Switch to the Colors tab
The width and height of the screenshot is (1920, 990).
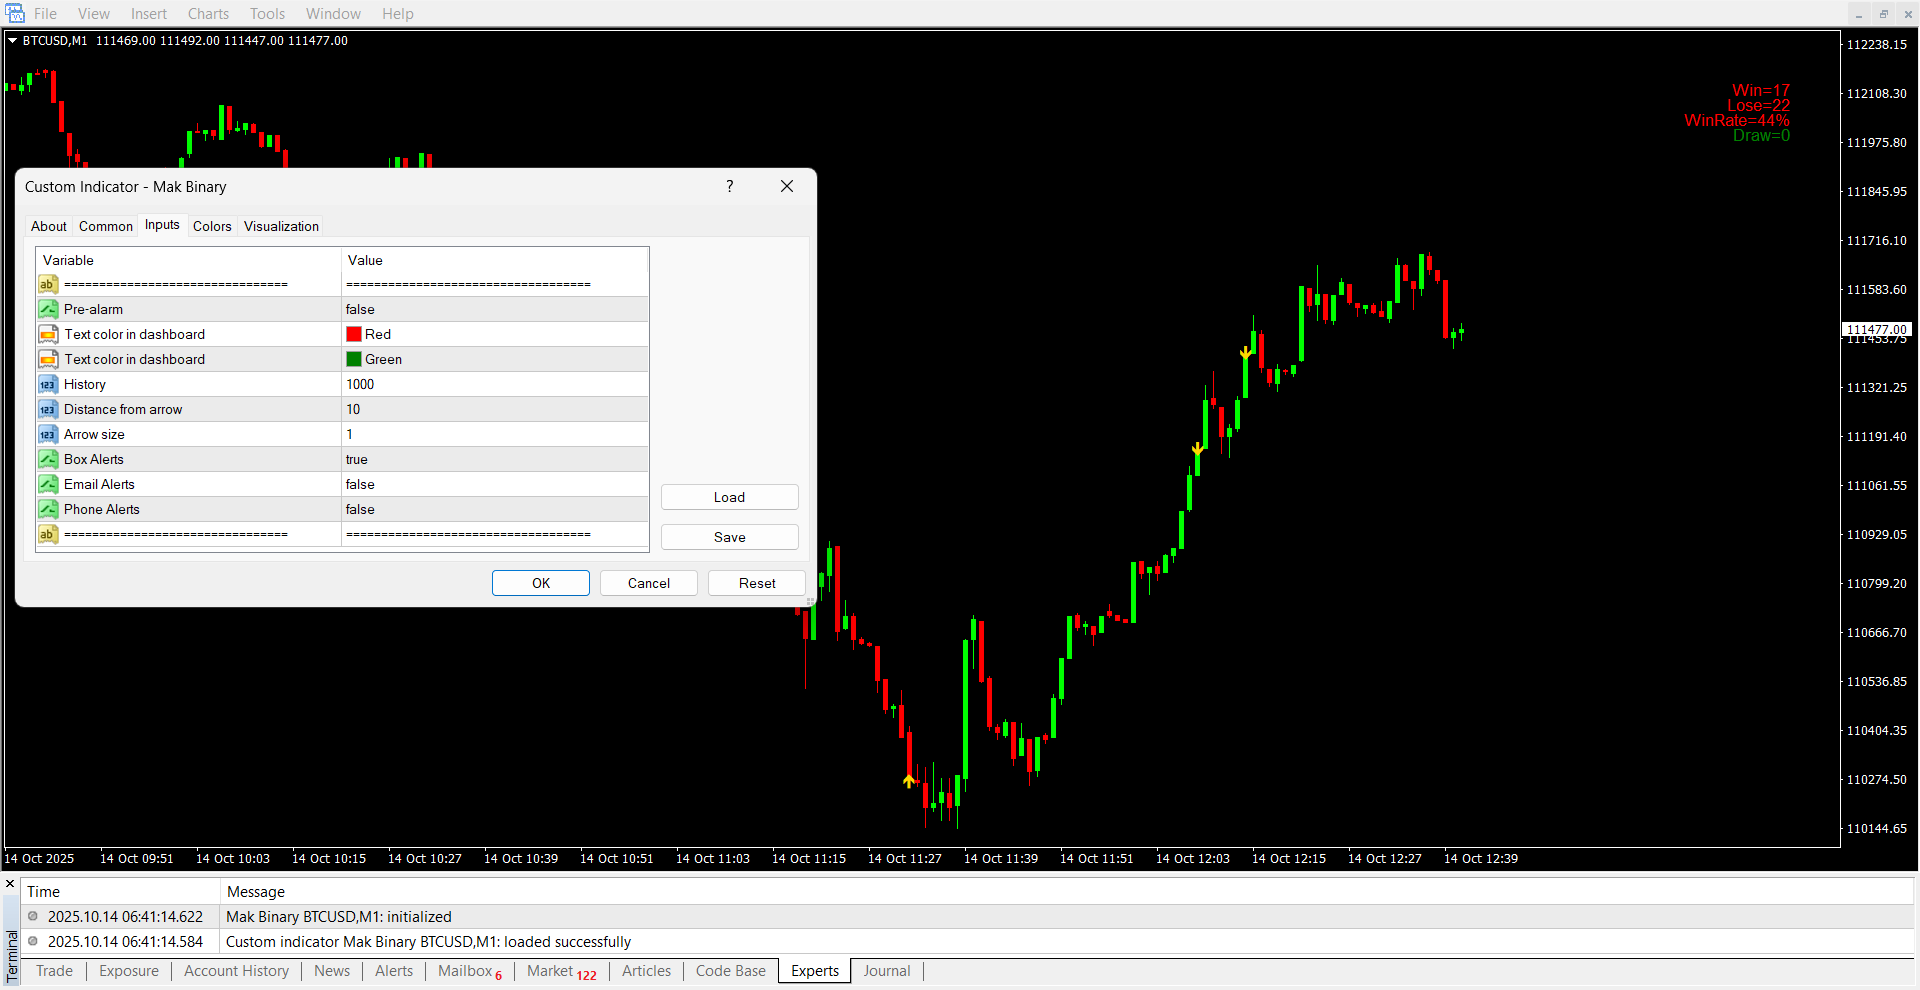pyautogui.click(x=212, y=226)
